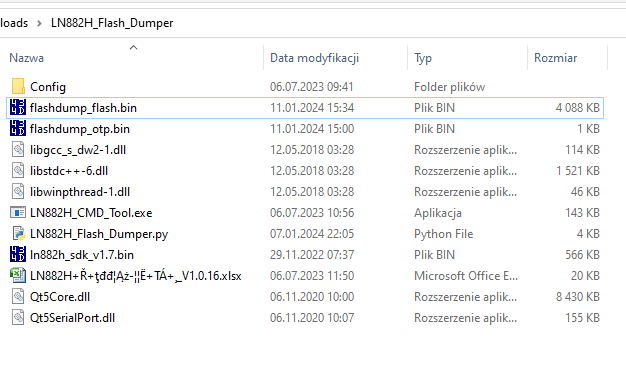This screenshot has width=626, height=372.
Task: Select the ln882h_sdk_v1.7.bin file icon
Action: tap(18, 255)
